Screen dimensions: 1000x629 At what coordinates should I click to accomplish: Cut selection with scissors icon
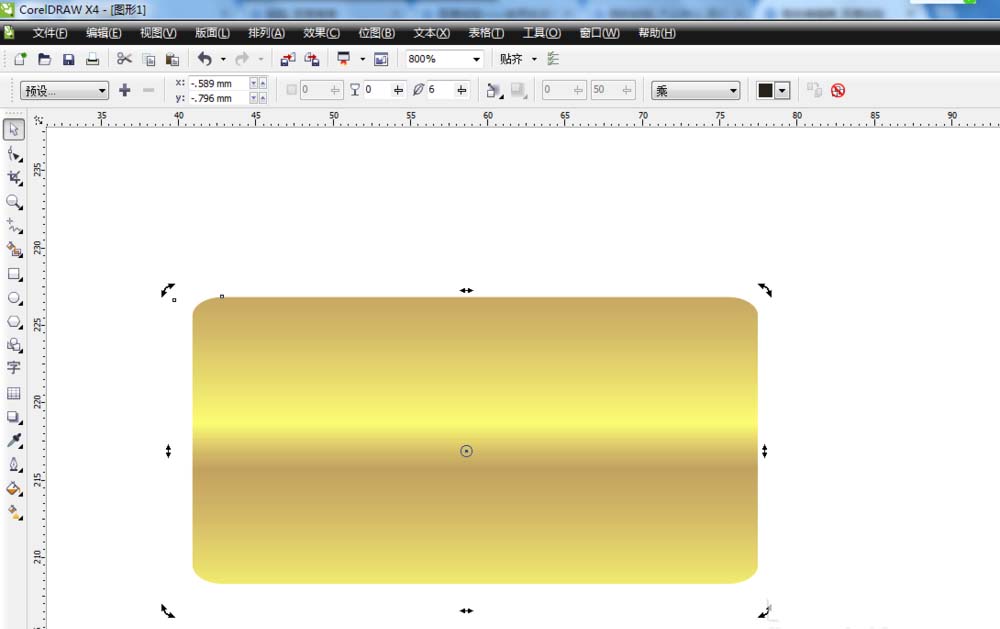pyautogui.click(x=124, y=59)
